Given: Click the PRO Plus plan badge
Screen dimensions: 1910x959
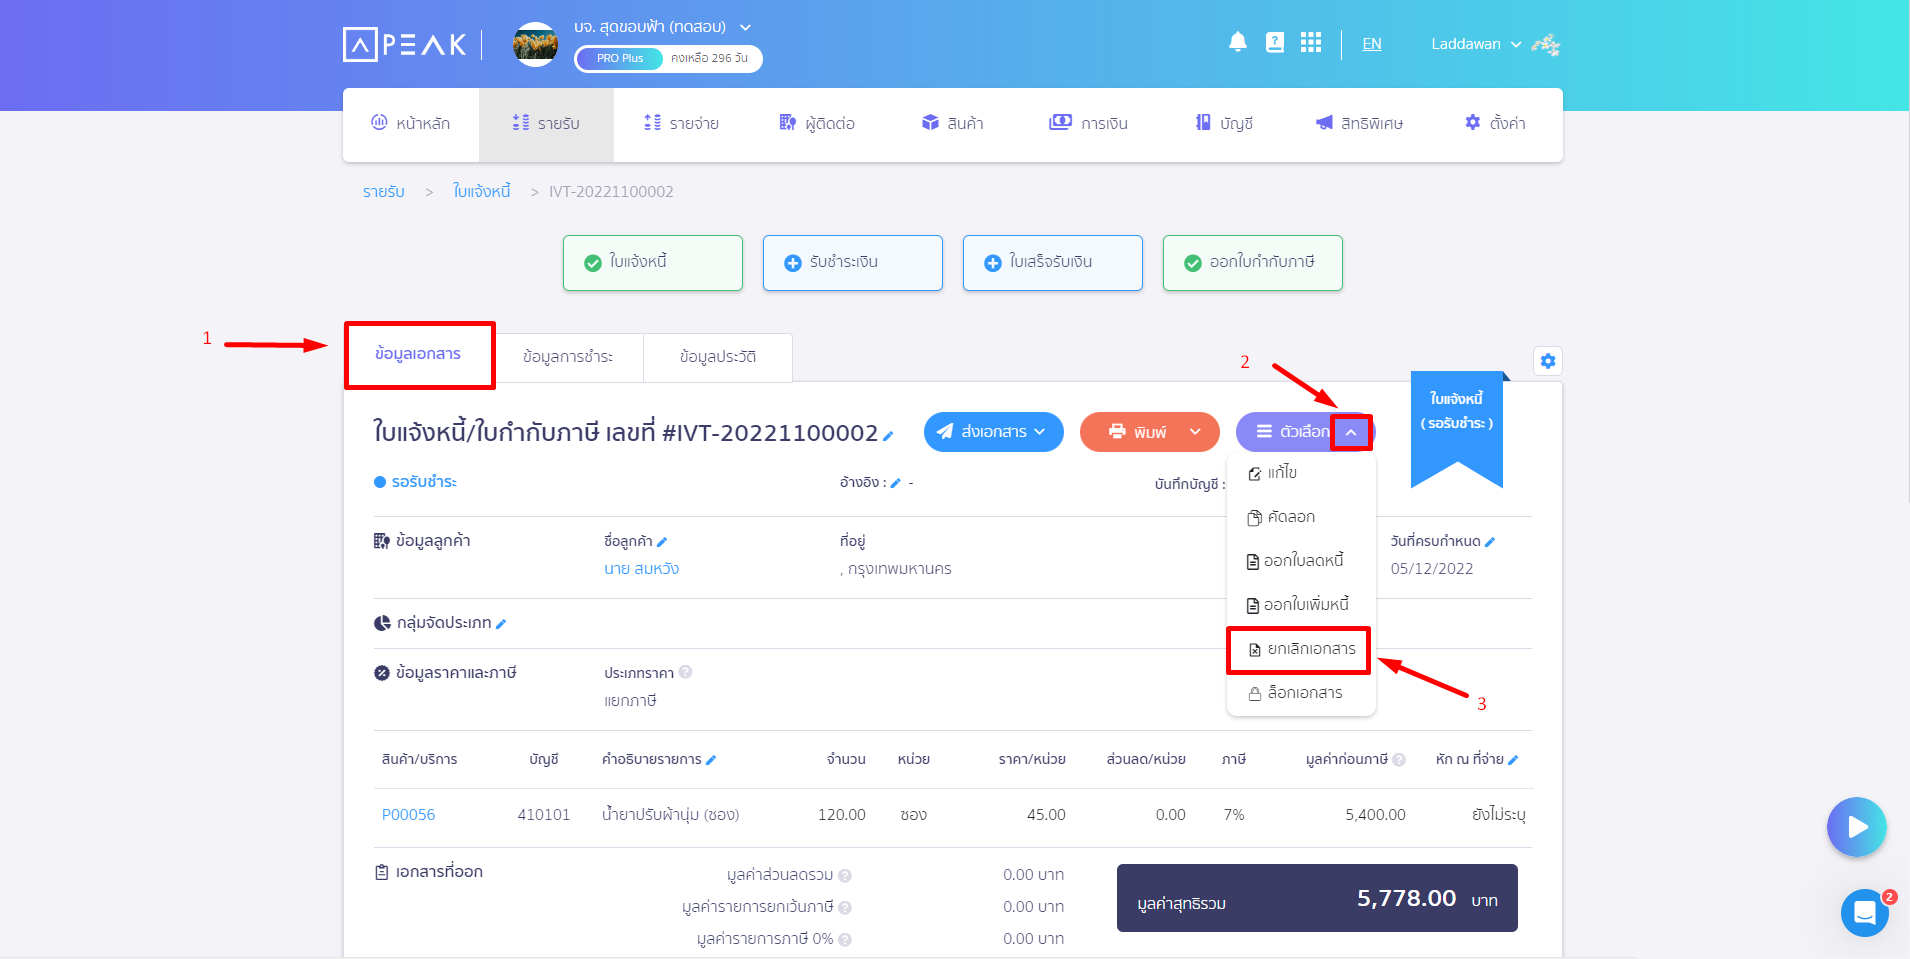Looking at the screenshot, I should coord(620,58).
